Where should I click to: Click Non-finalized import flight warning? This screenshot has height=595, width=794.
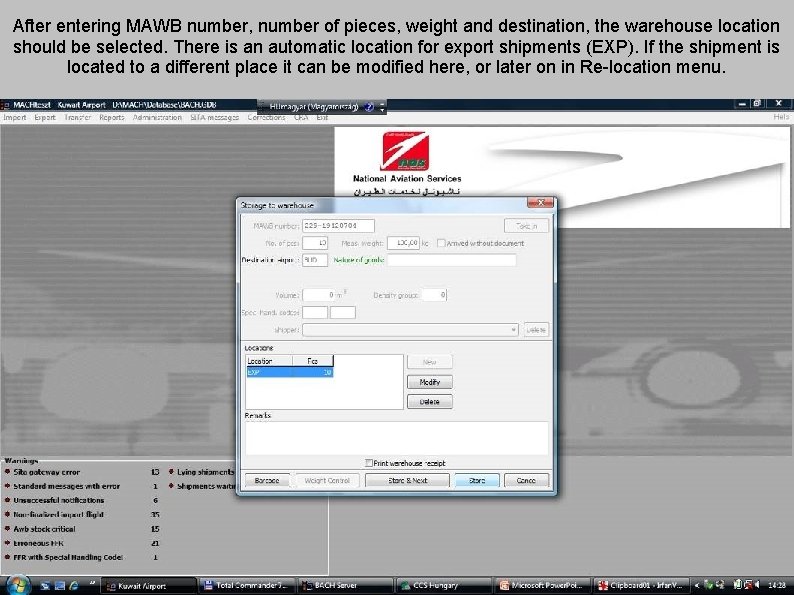pyautogui.click(x=58, y=514)
